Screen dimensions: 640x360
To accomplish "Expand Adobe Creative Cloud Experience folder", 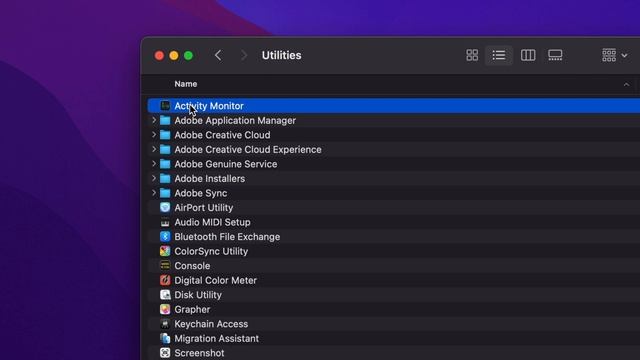I will click(154, 149).
